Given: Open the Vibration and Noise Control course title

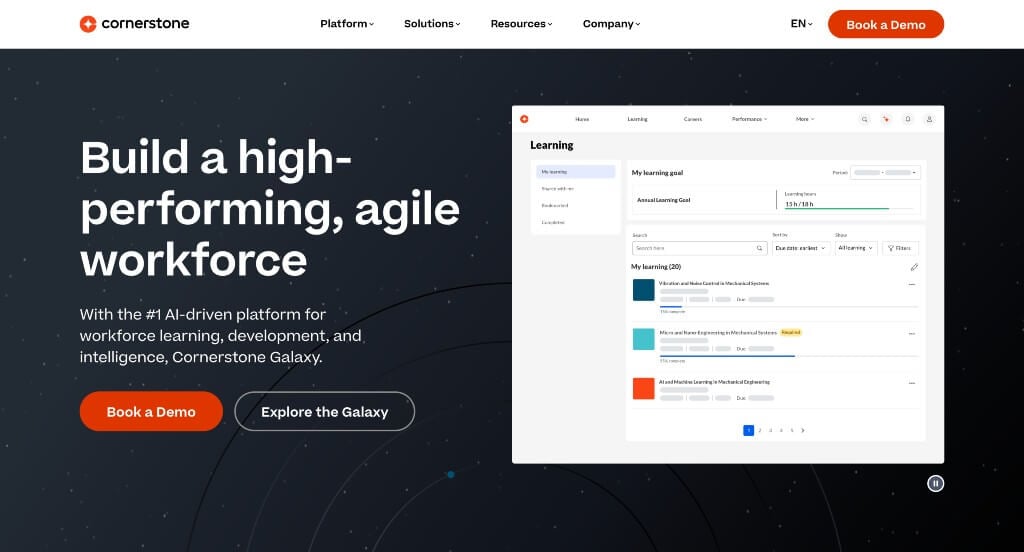Looking at the screenshot, I should tap(714, 284).
